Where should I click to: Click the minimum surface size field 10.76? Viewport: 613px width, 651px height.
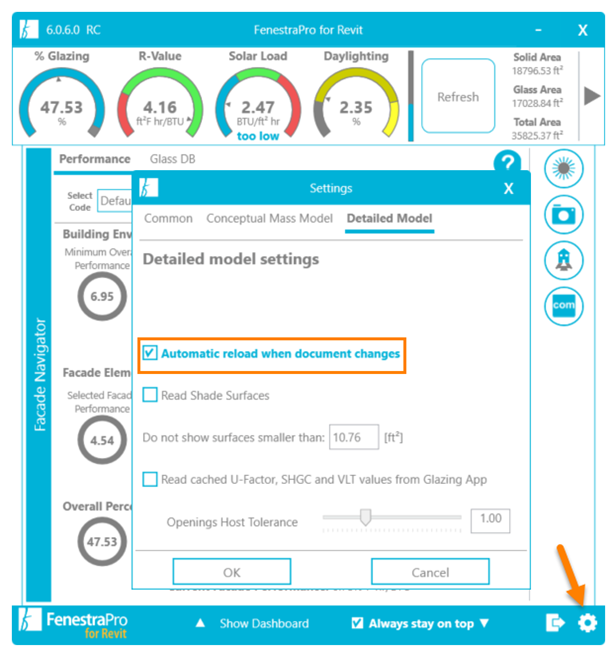tap(354, 437)
